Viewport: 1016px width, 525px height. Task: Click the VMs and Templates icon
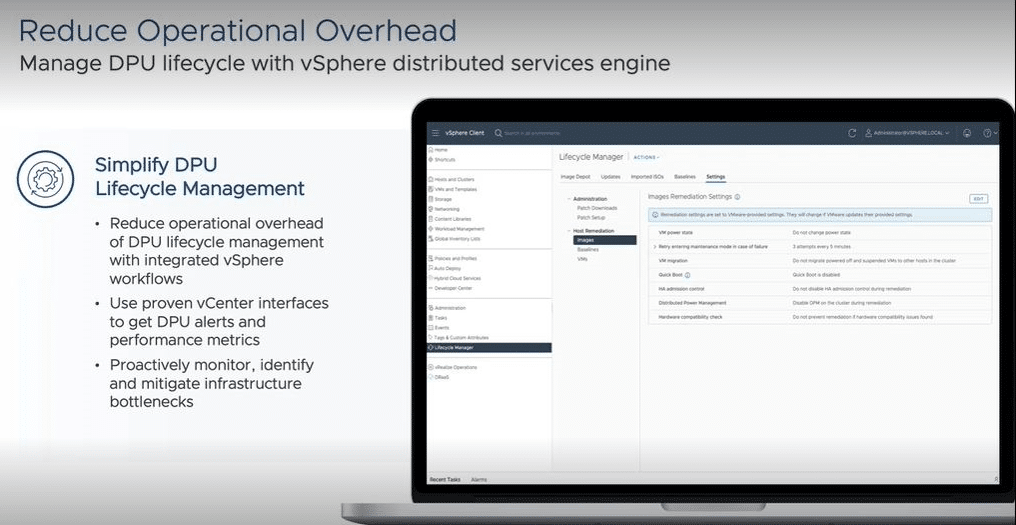pos(431,189)
